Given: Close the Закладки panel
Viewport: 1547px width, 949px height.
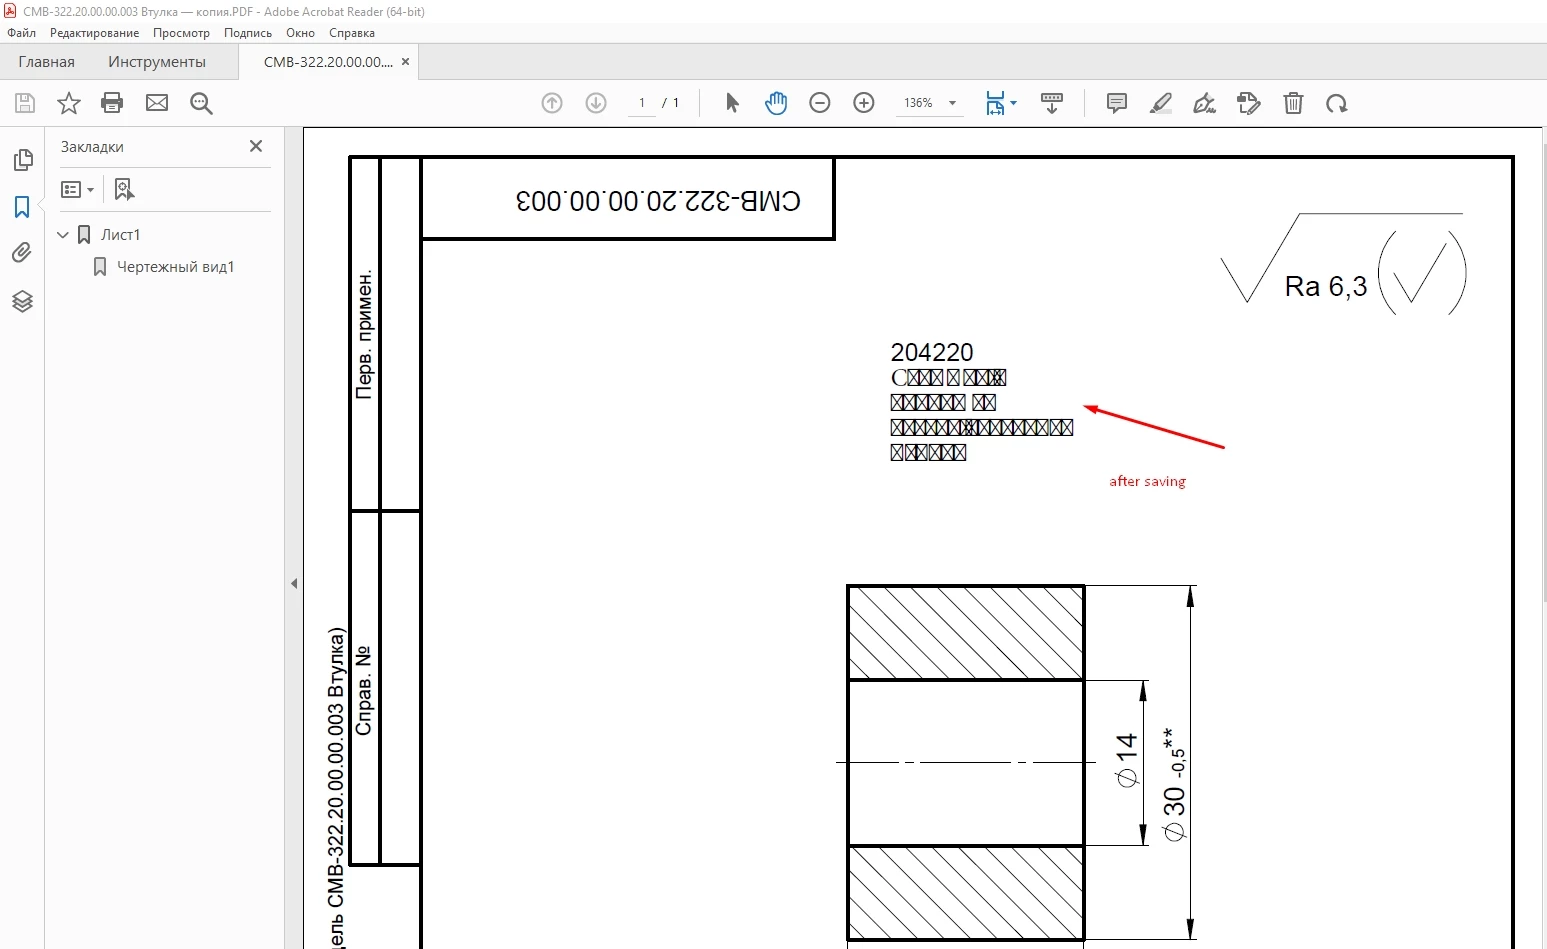Looking at the screenshot, I should 256,146.
